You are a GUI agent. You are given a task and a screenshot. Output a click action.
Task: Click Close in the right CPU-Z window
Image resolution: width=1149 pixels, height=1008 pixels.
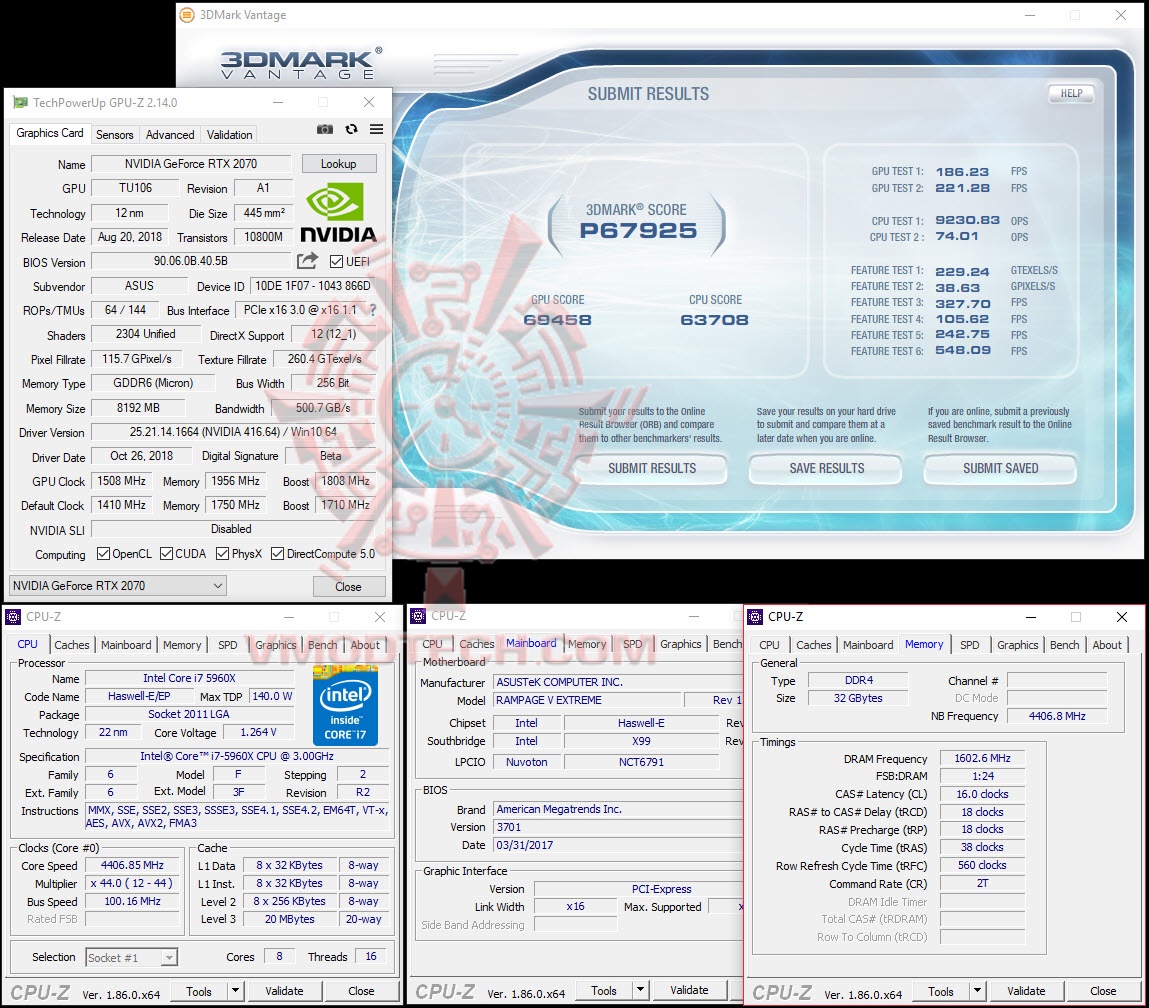tap(1103, 991)
